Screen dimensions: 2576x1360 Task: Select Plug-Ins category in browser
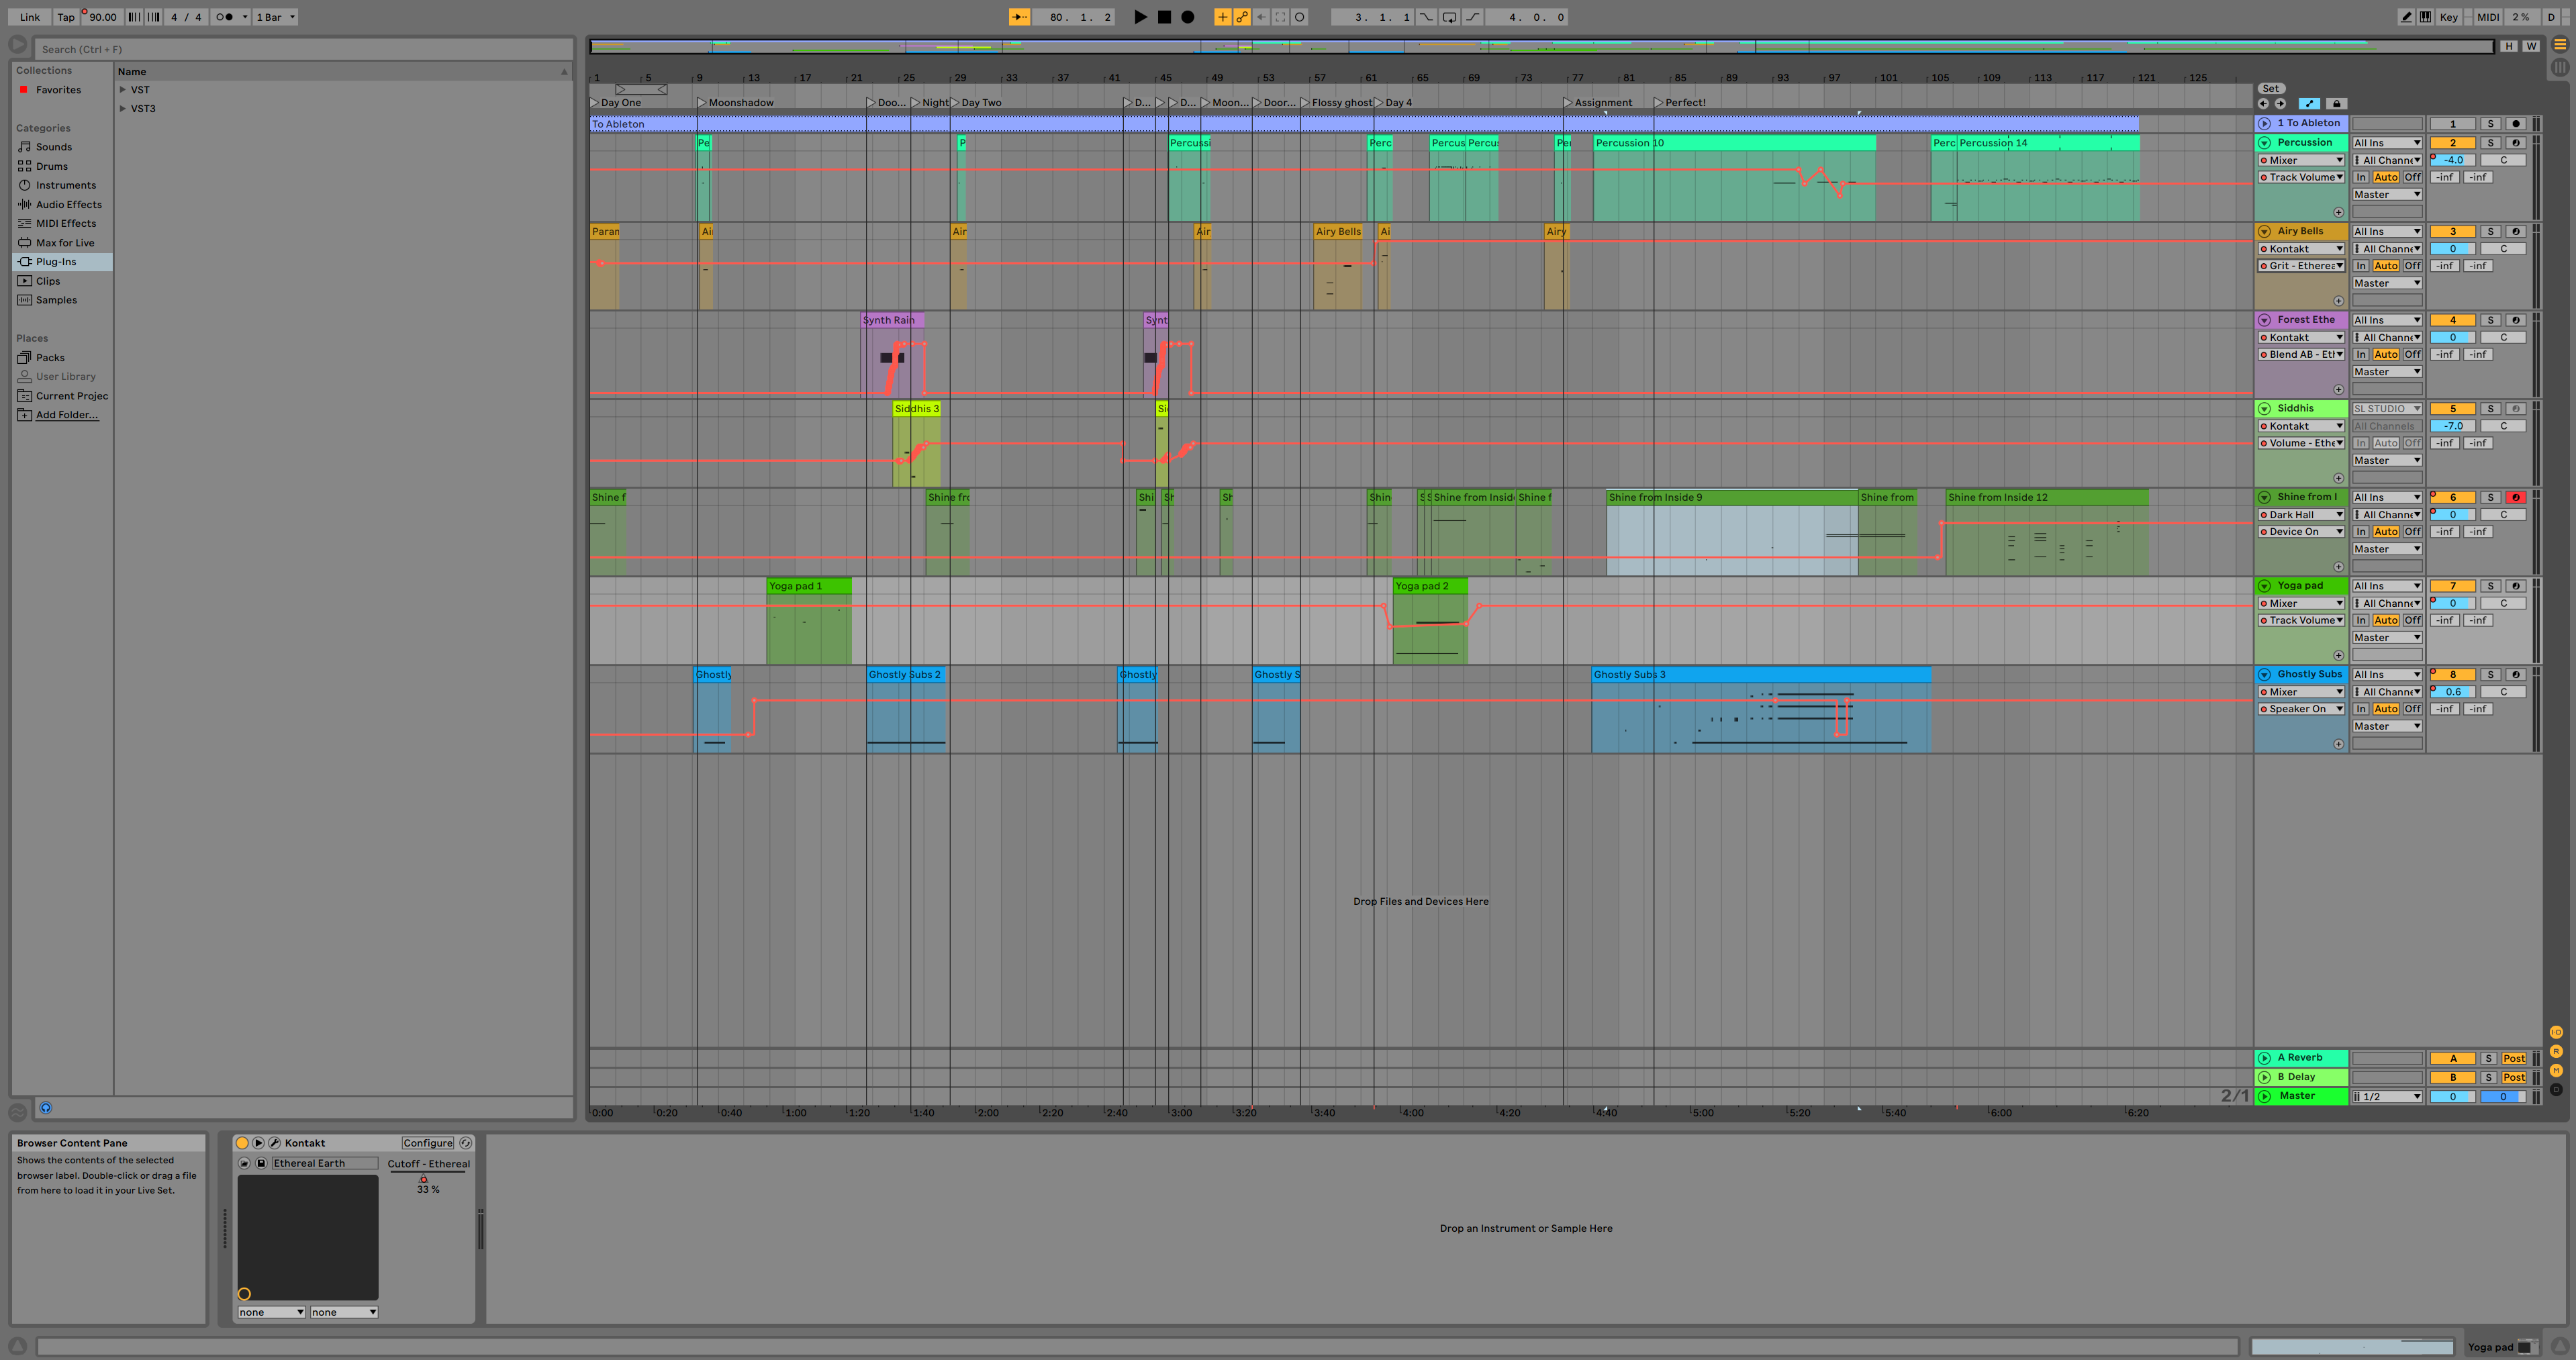pos(56,262)
